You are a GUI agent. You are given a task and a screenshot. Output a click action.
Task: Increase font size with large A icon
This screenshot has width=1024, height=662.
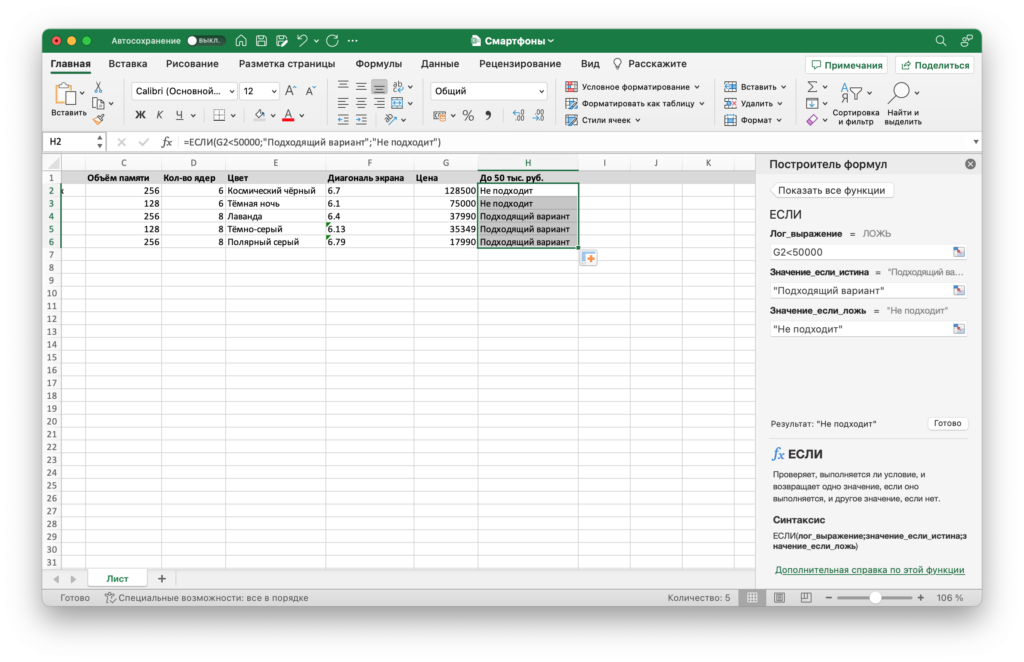pyautogui.click(x=291, y=91)
